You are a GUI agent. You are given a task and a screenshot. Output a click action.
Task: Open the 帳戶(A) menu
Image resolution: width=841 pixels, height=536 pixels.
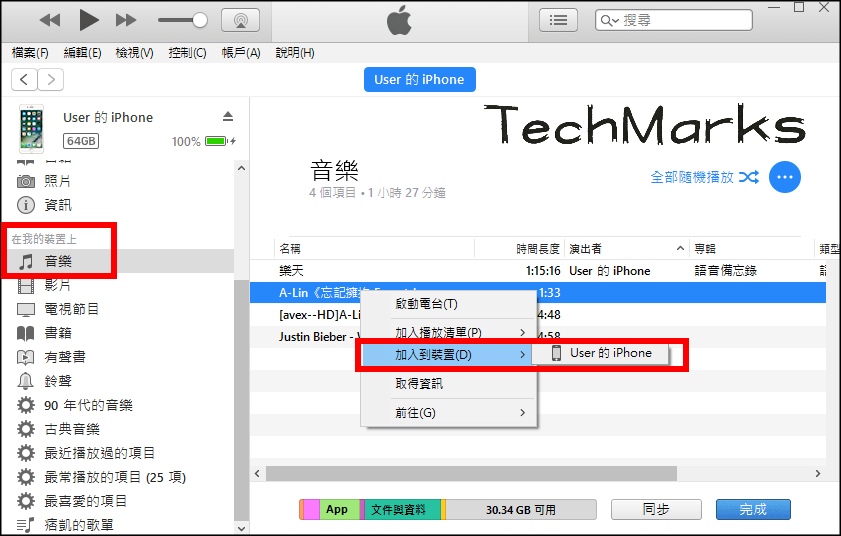coord(241,53)
